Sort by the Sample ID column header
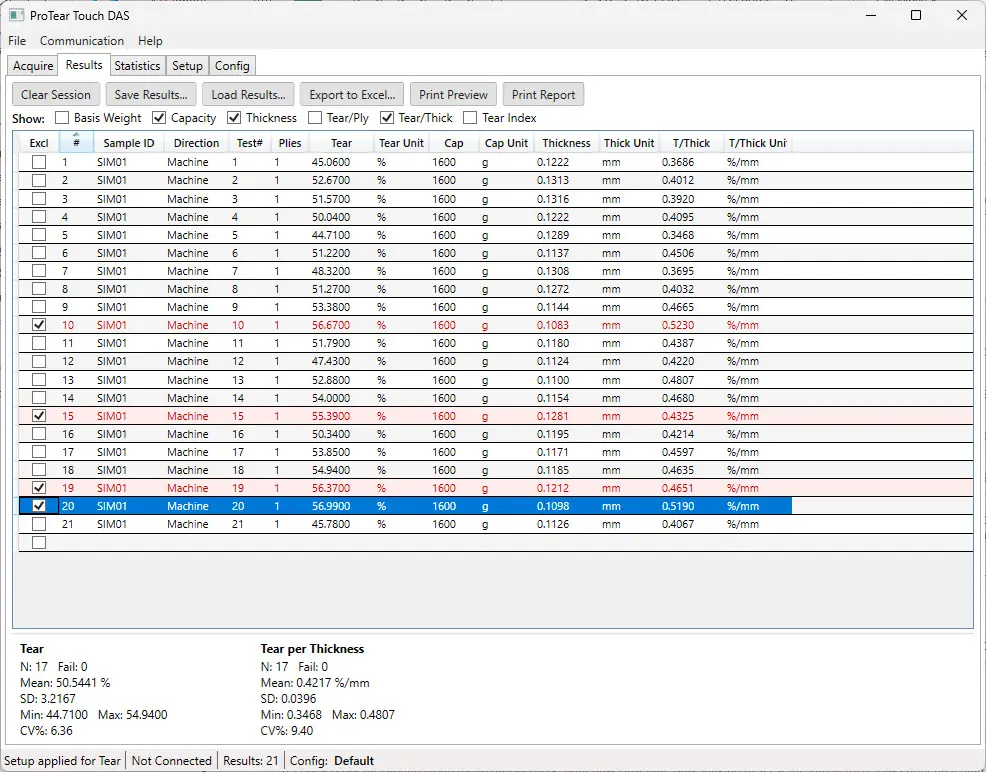The width and height of the screenshot is (986, 772). [128, 143]
